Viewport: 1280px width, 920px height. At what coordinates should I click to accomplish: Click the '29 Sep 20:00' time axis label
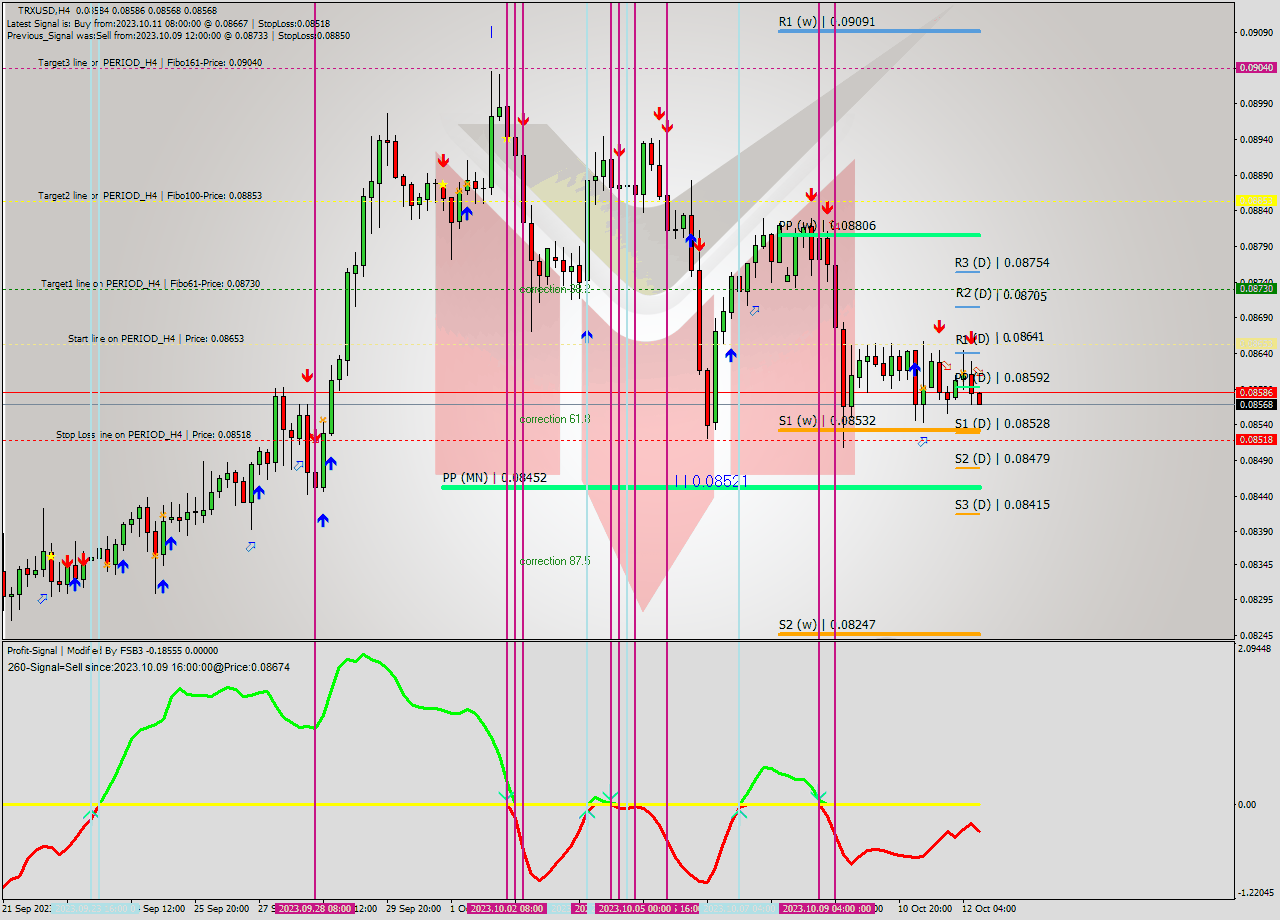(x=413, y=909)
